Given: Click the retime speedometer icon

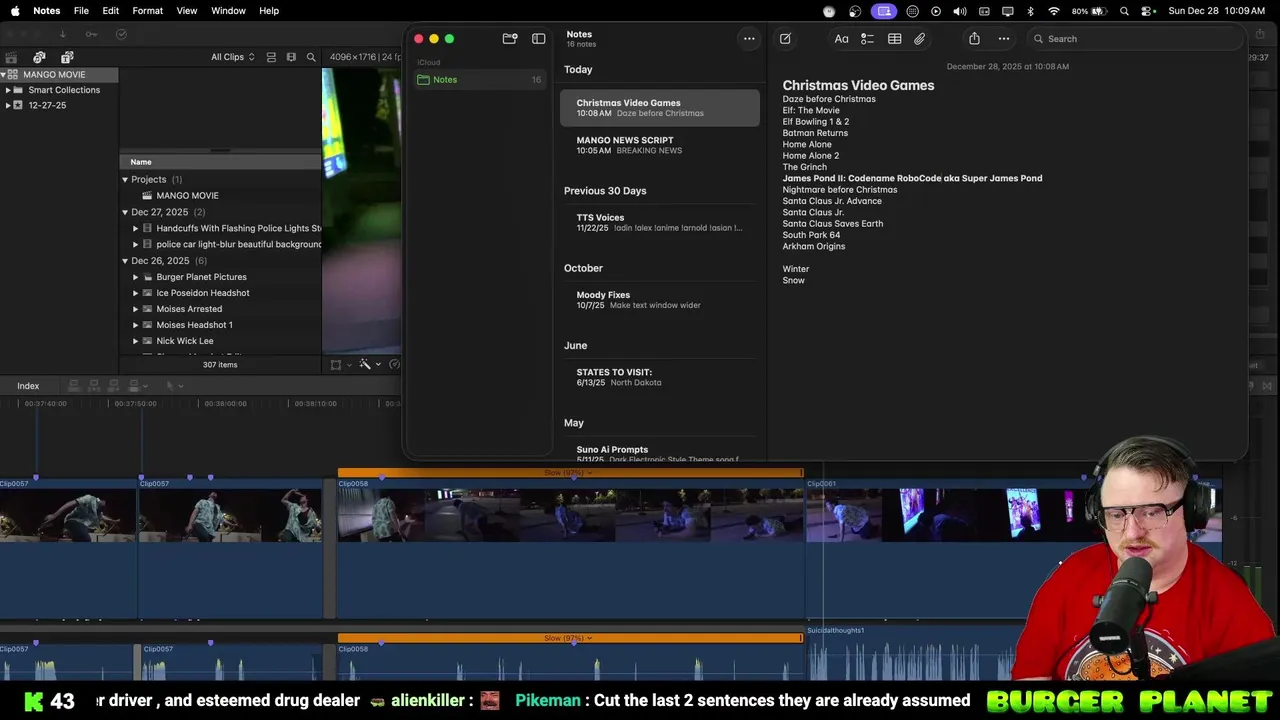Looking at the screenshot, I should [394, 365].
